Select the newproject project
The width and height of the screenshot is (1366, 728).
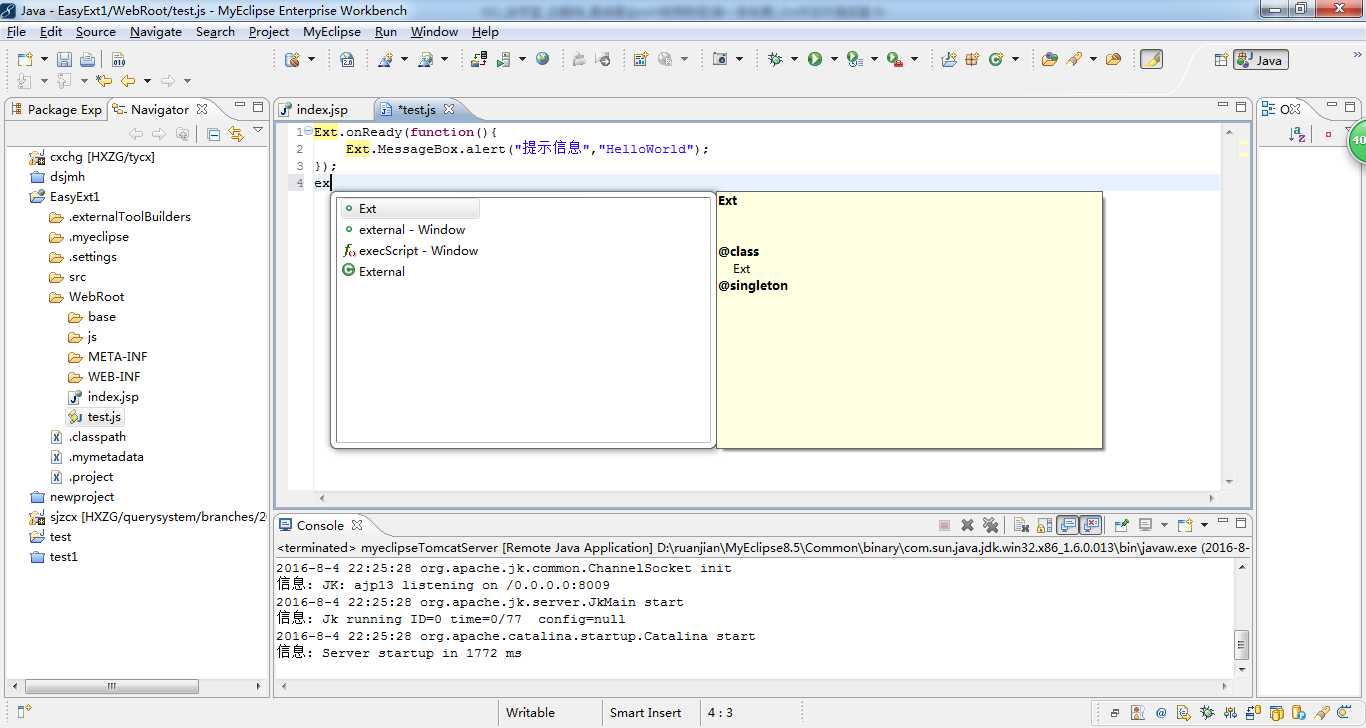tap(82, 497)
